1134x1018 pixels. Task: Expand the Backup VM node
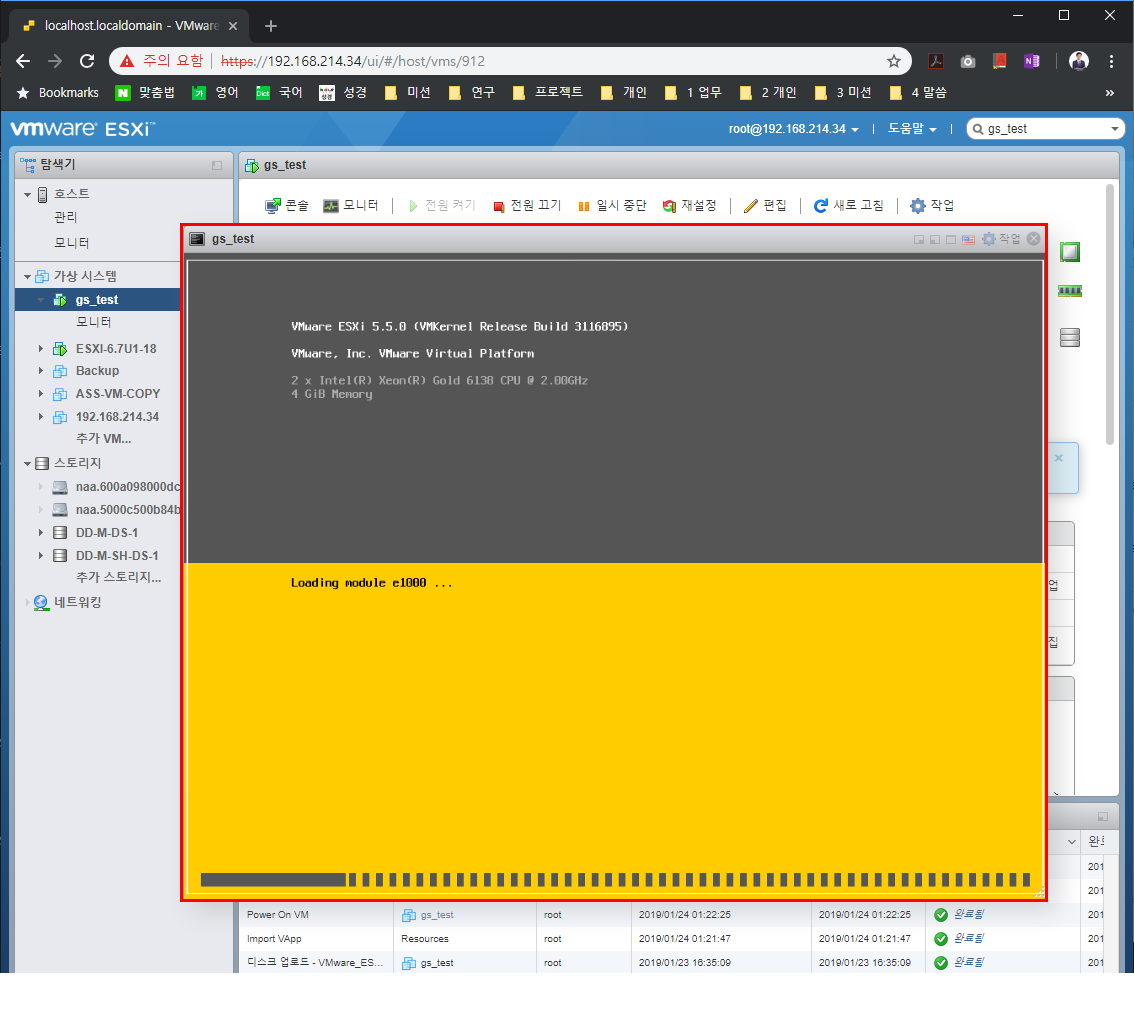[41, 371]
